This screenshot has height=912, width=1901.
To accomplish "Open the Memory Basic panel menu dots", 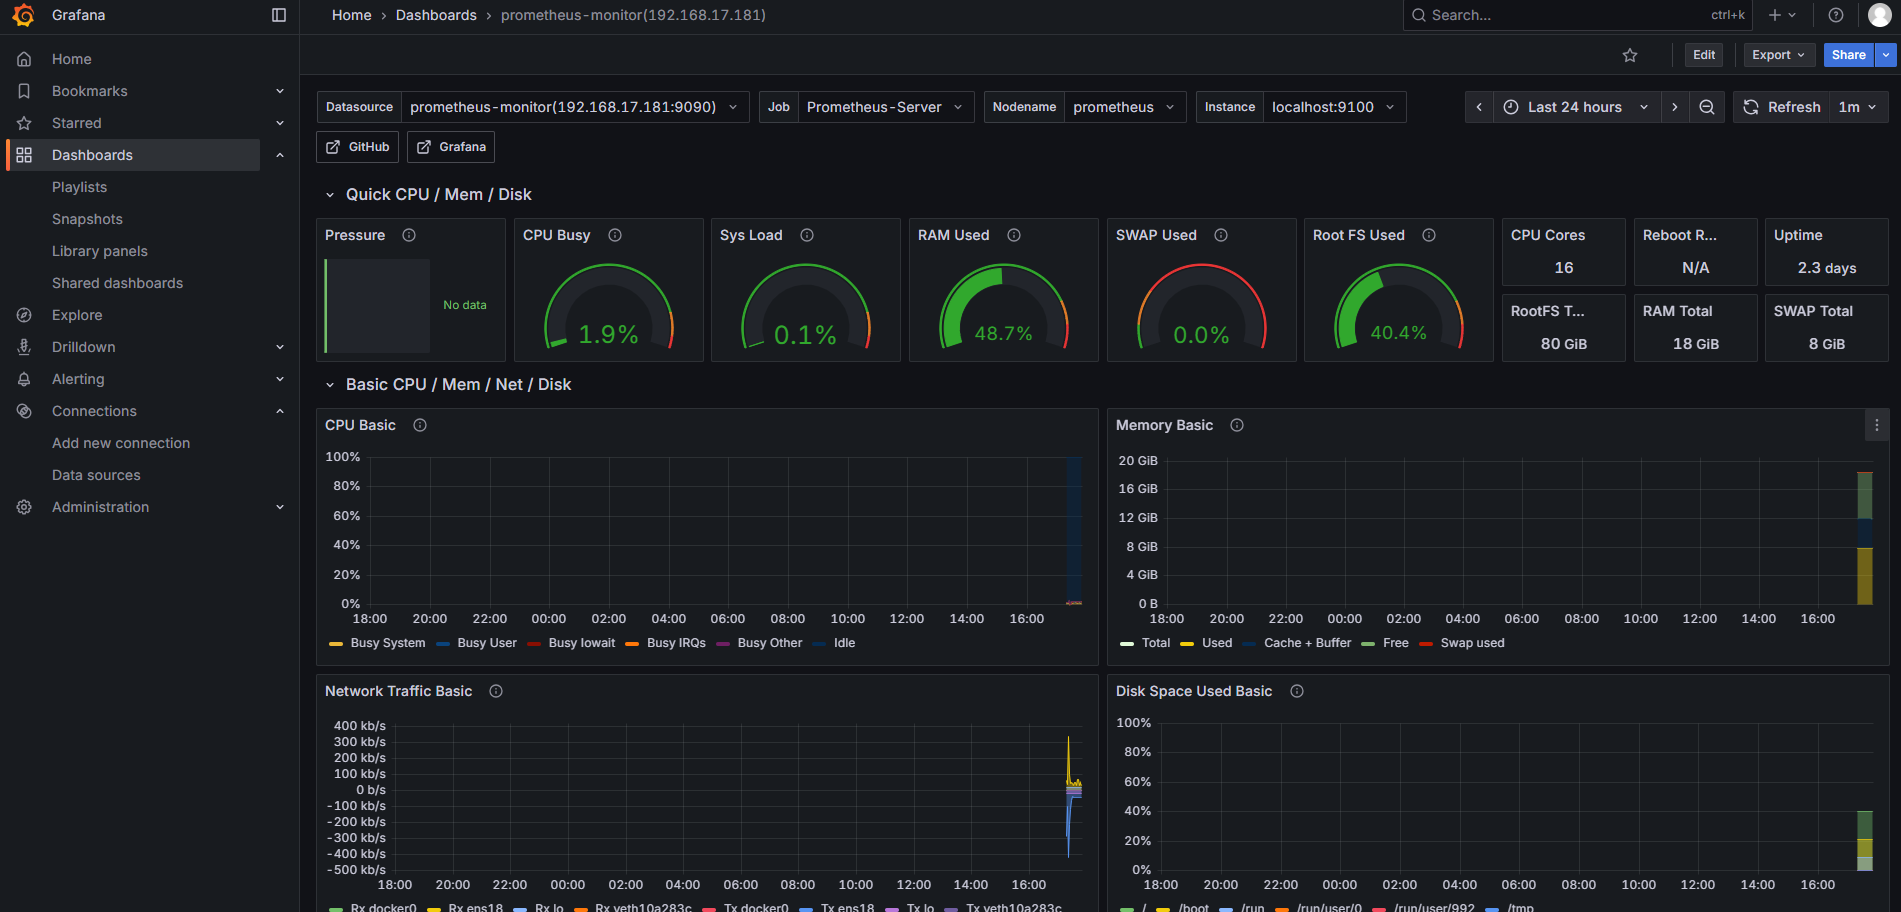I will click(1877, 425).
